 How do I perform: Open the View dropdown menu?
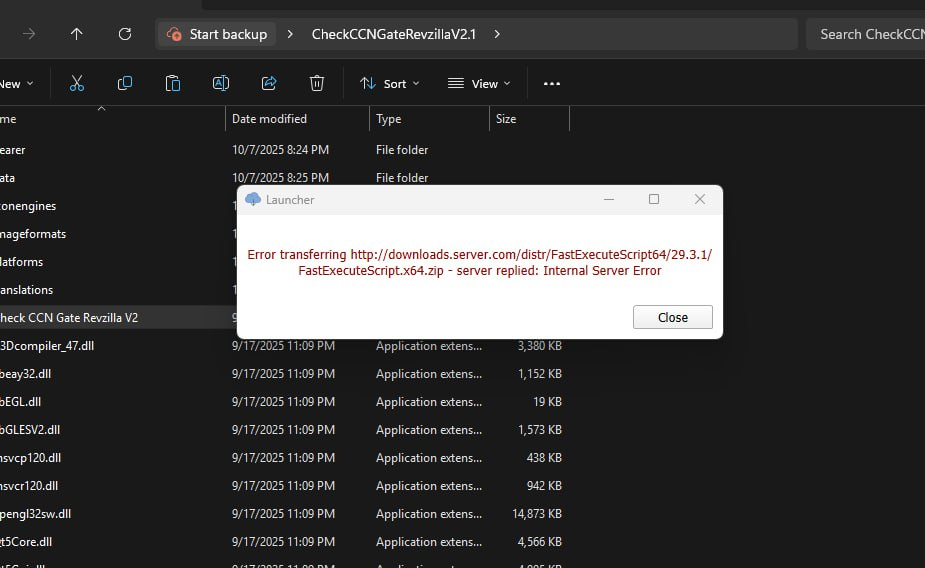pos(479,84)
